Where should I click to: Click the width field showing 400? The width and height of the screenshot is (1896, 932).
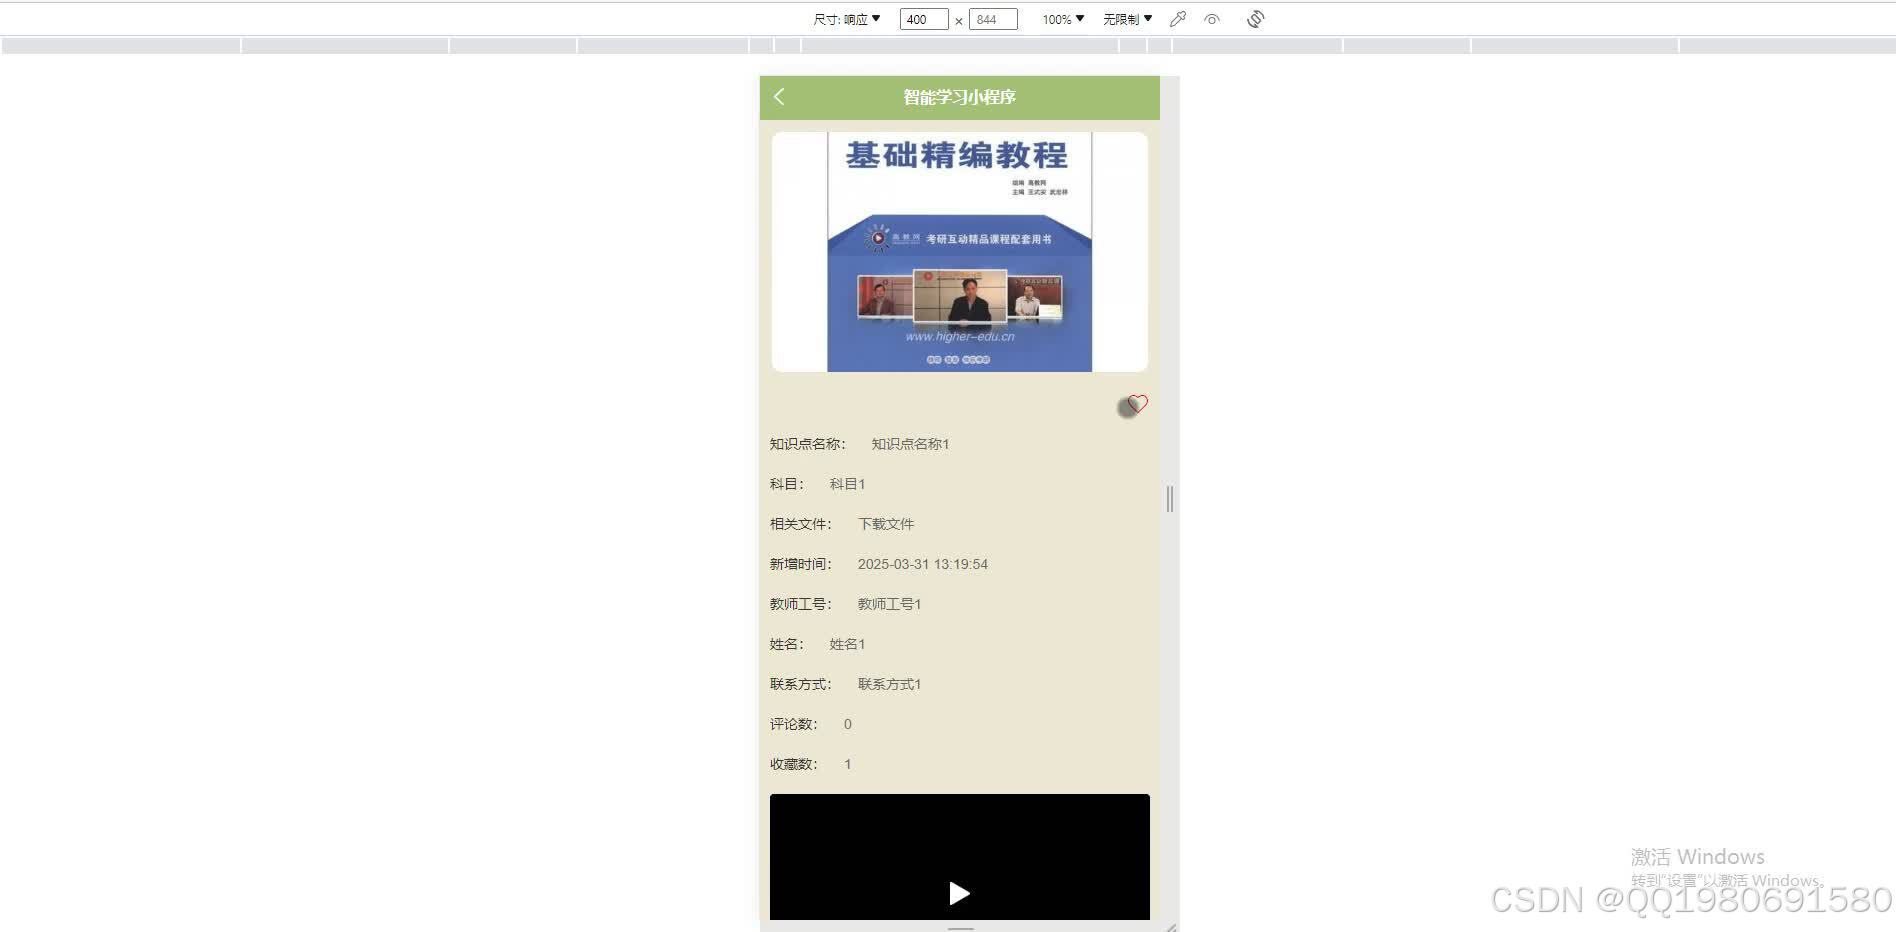922,19
